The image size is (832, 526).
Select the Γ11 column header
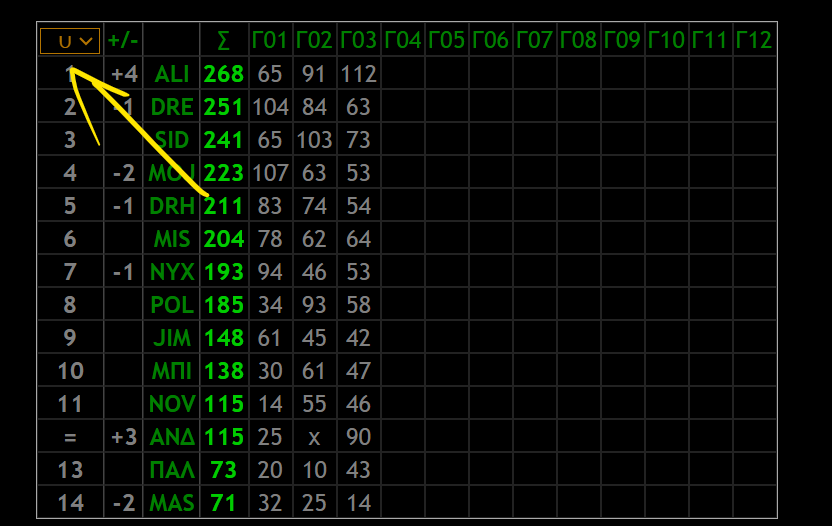click(x=710, y=41)
